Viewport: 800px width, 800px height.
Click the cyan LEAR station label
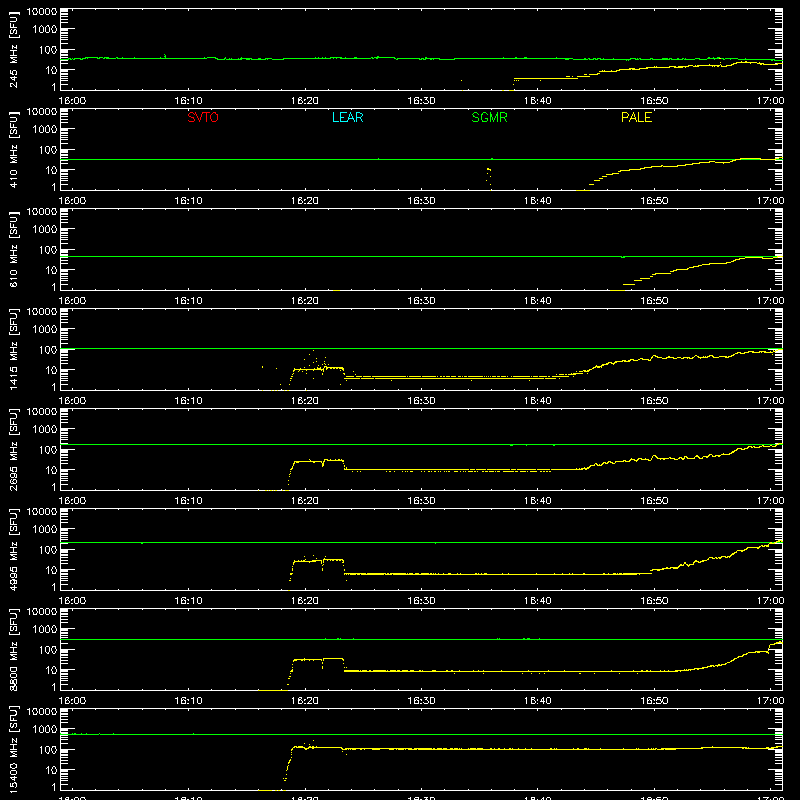tap(347, 117)
